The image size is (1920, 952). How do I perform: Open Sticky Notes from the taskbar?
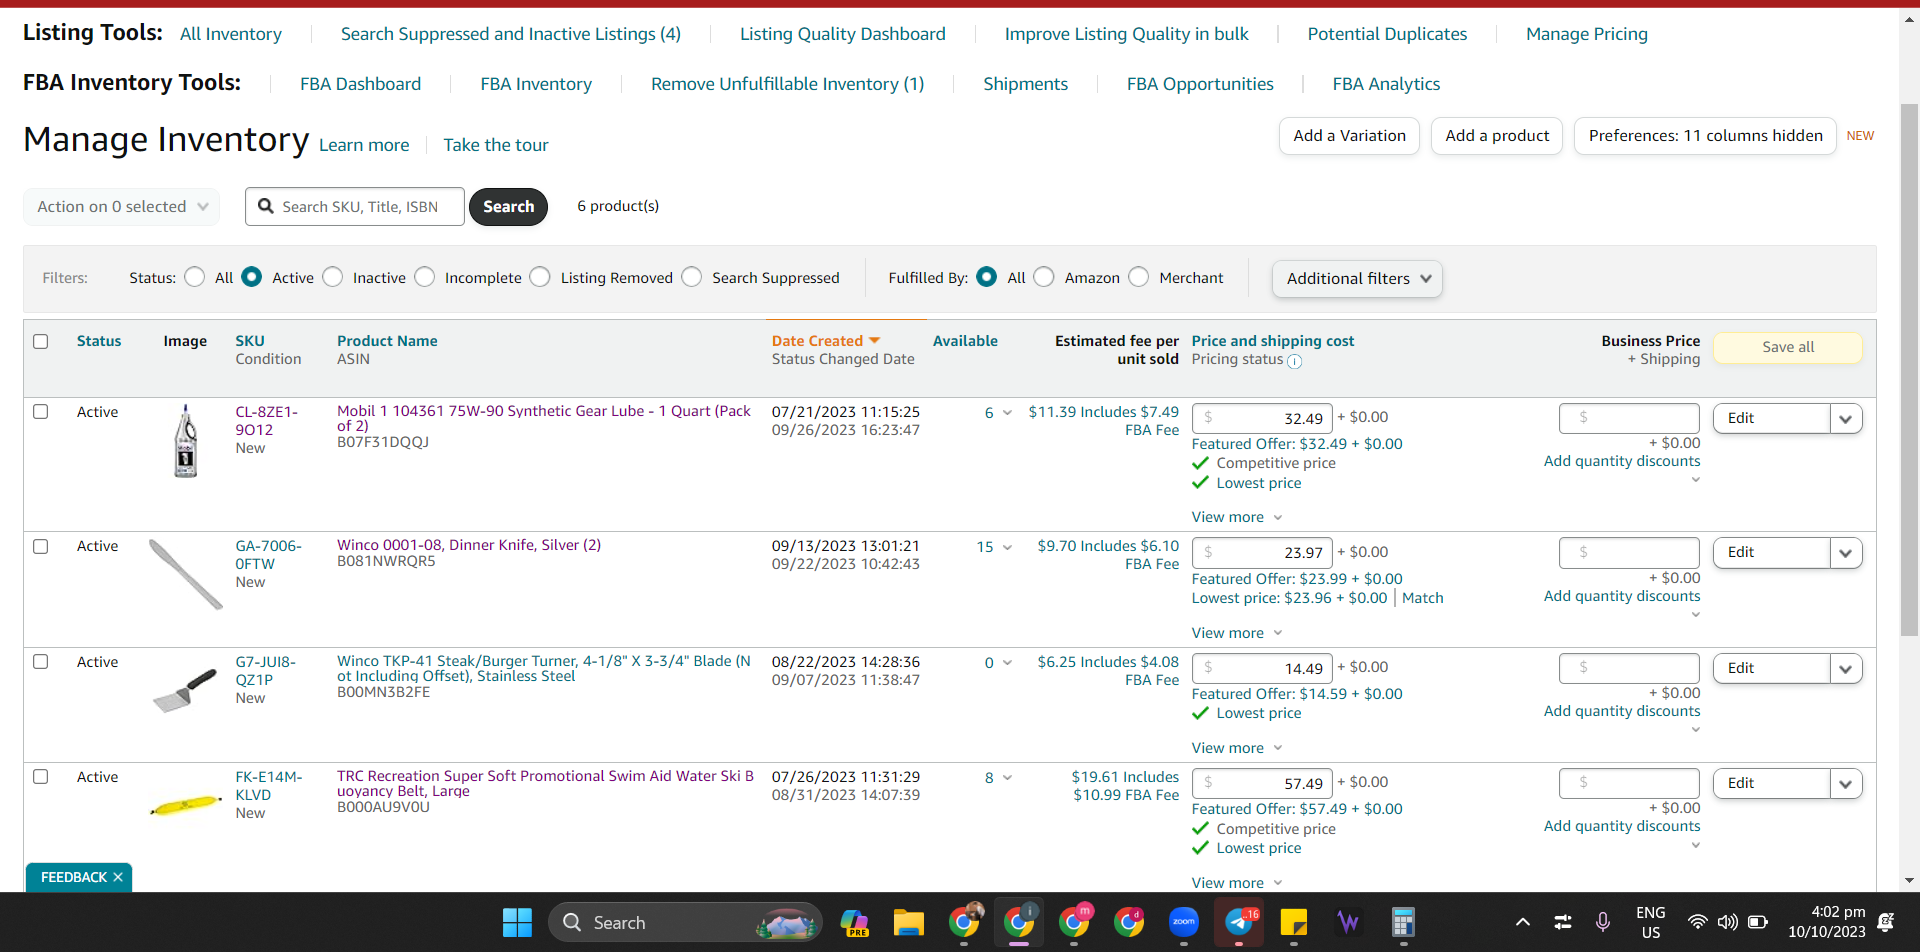1294,922
